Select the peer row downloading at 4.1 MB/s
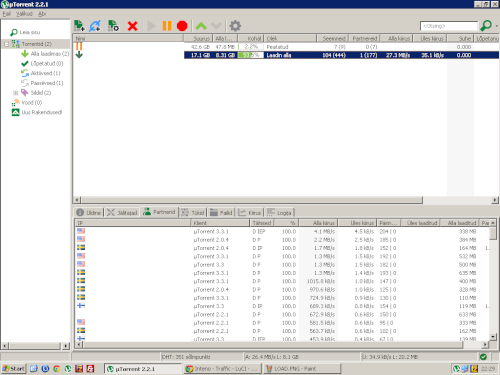The width and height of the screenshot is (500, 375). (283, 231)
